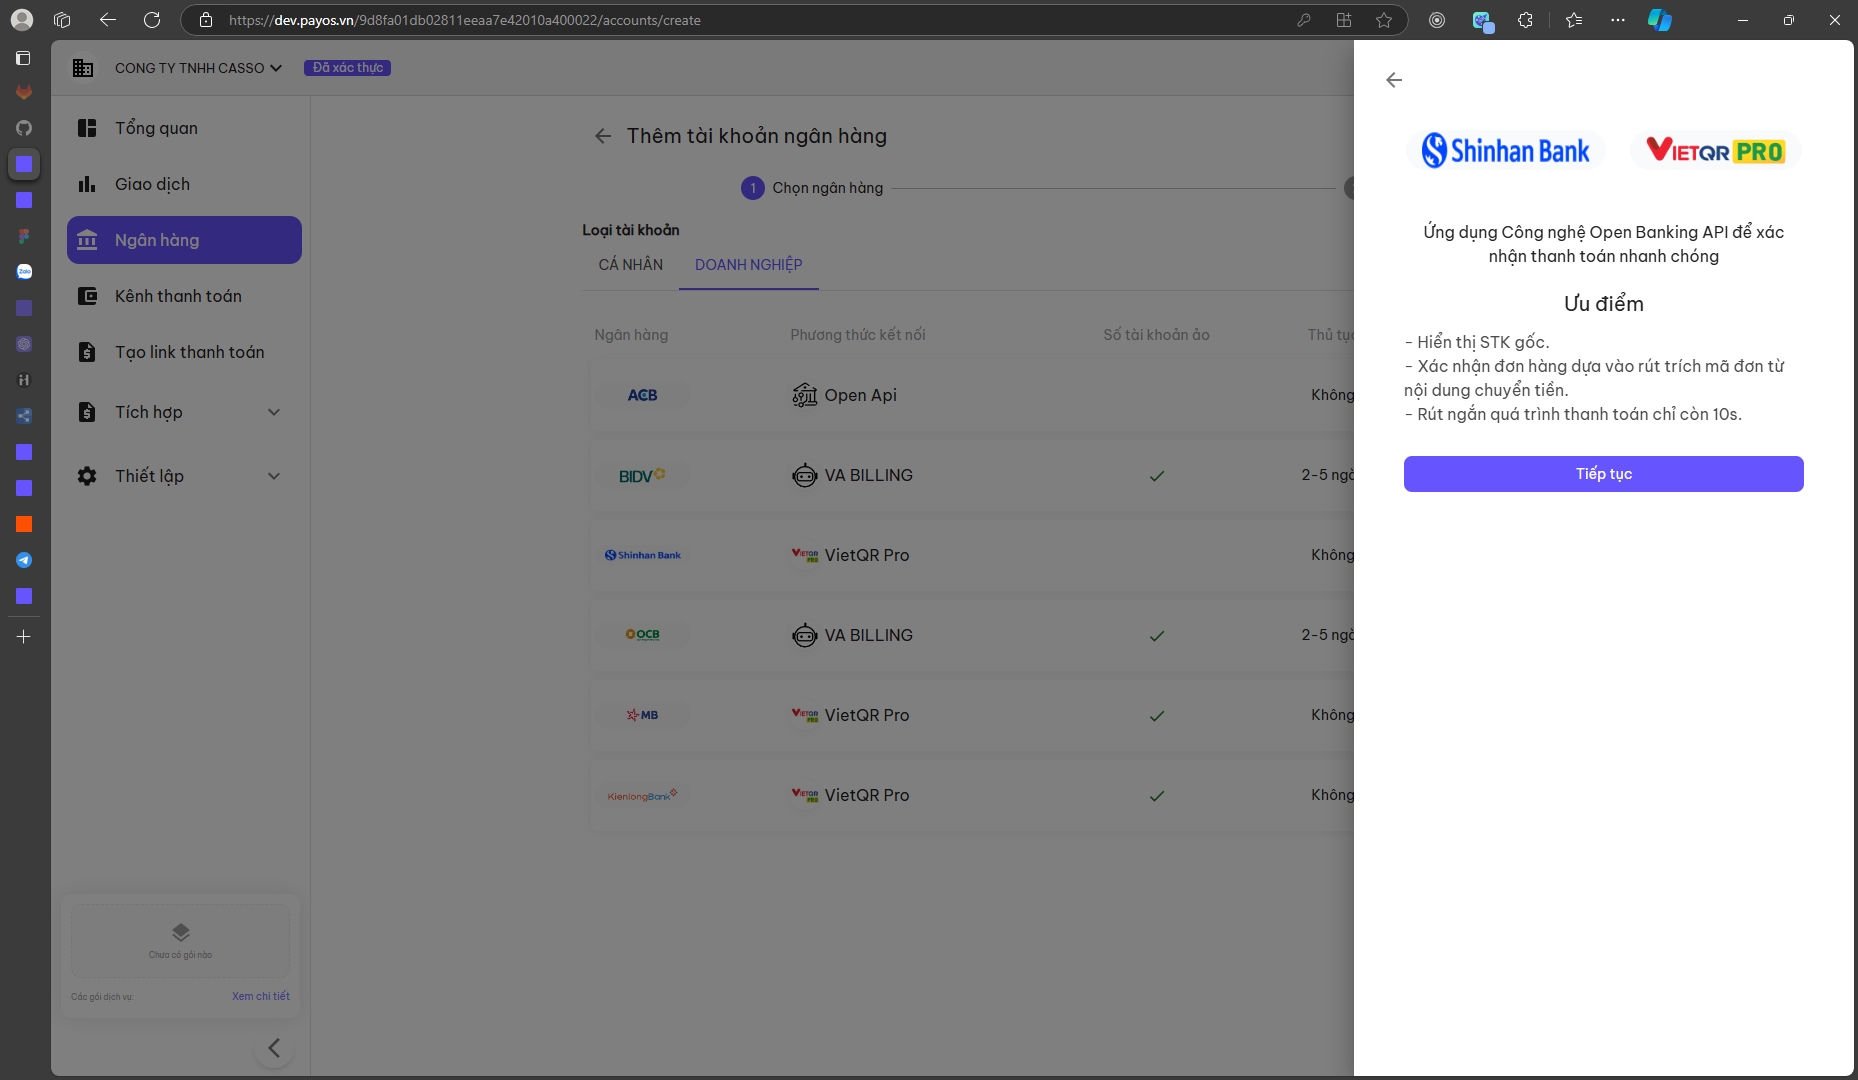This screenshot has width=1858, height=1080.
Task: Click the Ngân hàng bank building icon
Action: [87, 240]
